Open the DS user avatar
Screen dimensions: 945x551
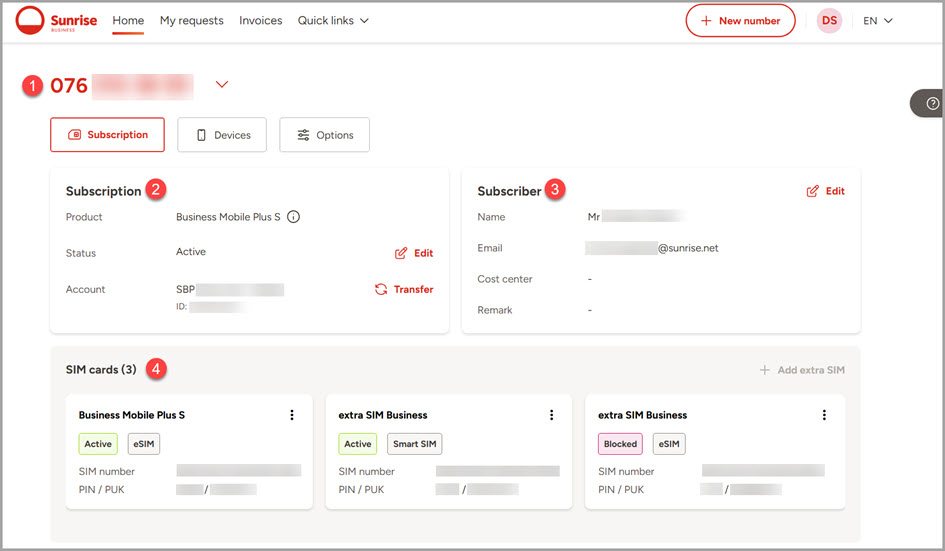829,21
